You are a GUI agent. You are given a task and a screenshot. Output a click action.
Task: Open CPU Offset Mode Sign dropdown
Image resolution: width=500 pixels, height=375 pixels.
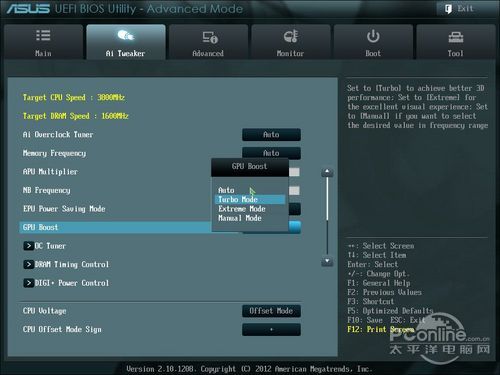click(x=271, y=330)
